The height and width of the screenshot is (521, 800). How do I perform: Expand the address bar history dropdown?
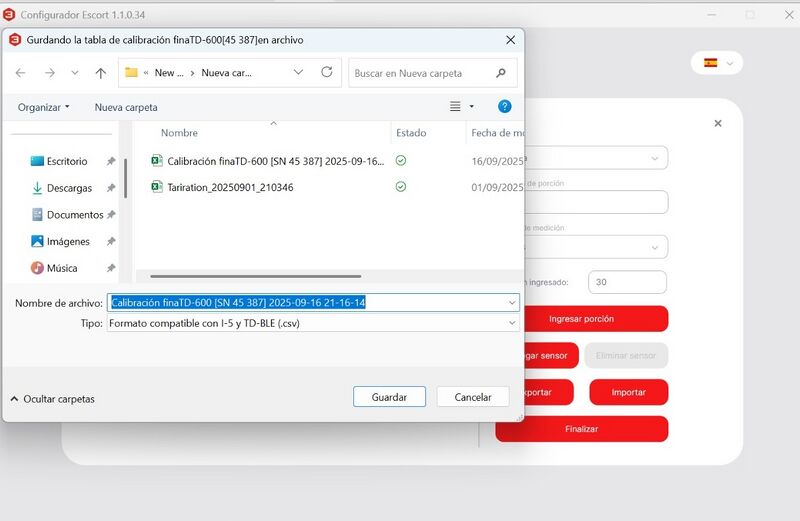tap(298, 72)
